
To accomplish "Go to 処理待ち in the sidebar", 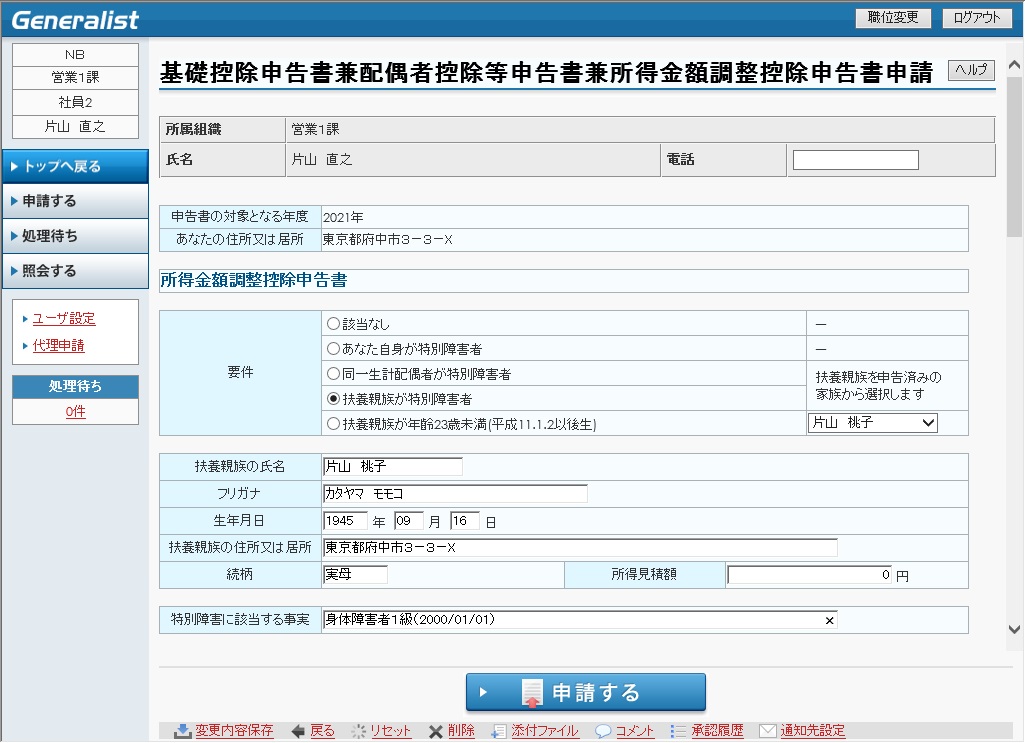I will (75, 236).
